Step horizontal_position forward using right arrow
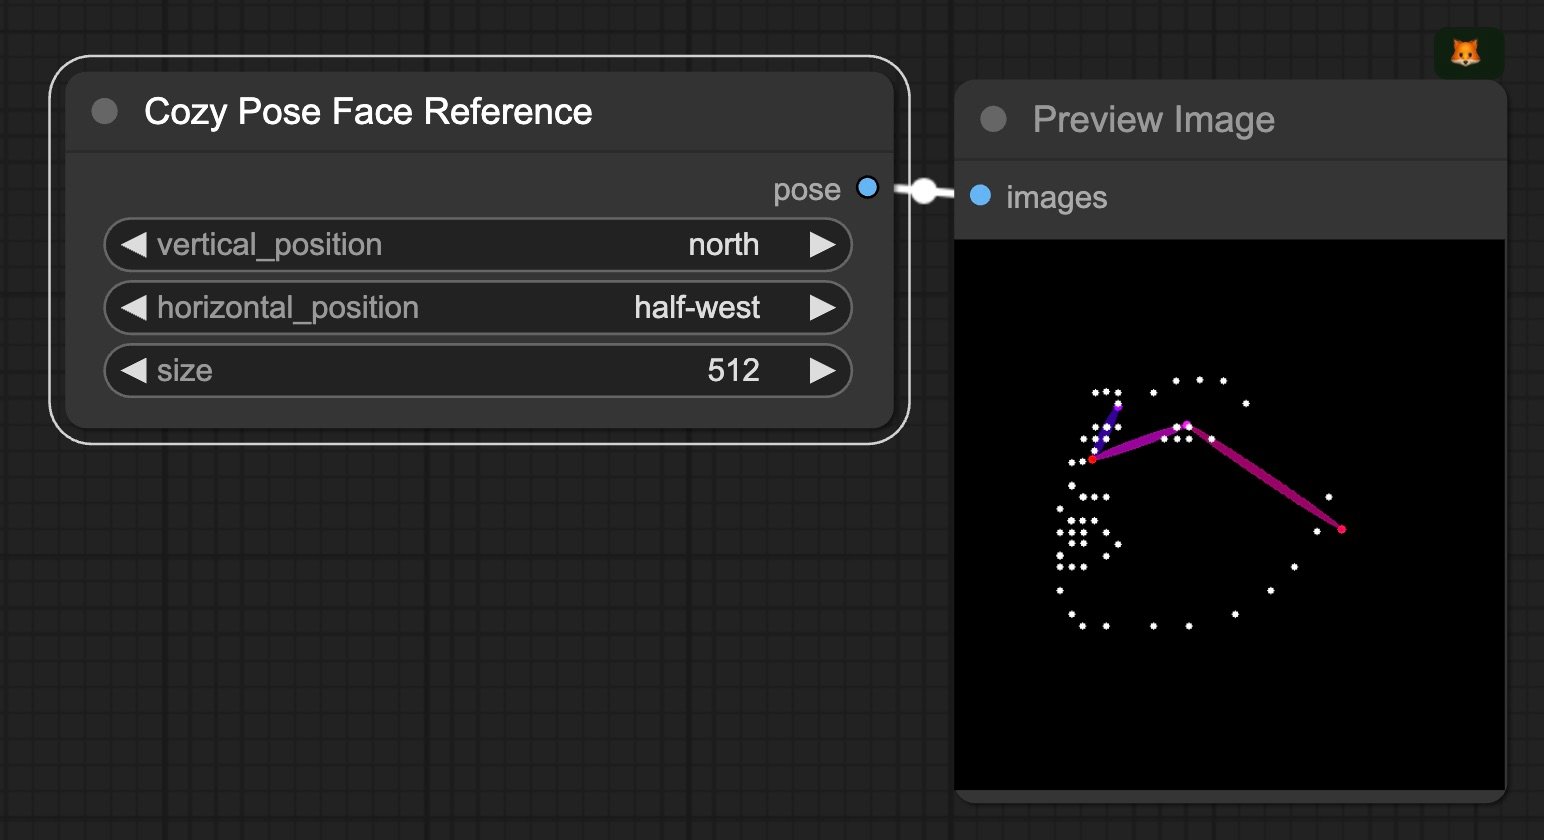 coord(822,308)
